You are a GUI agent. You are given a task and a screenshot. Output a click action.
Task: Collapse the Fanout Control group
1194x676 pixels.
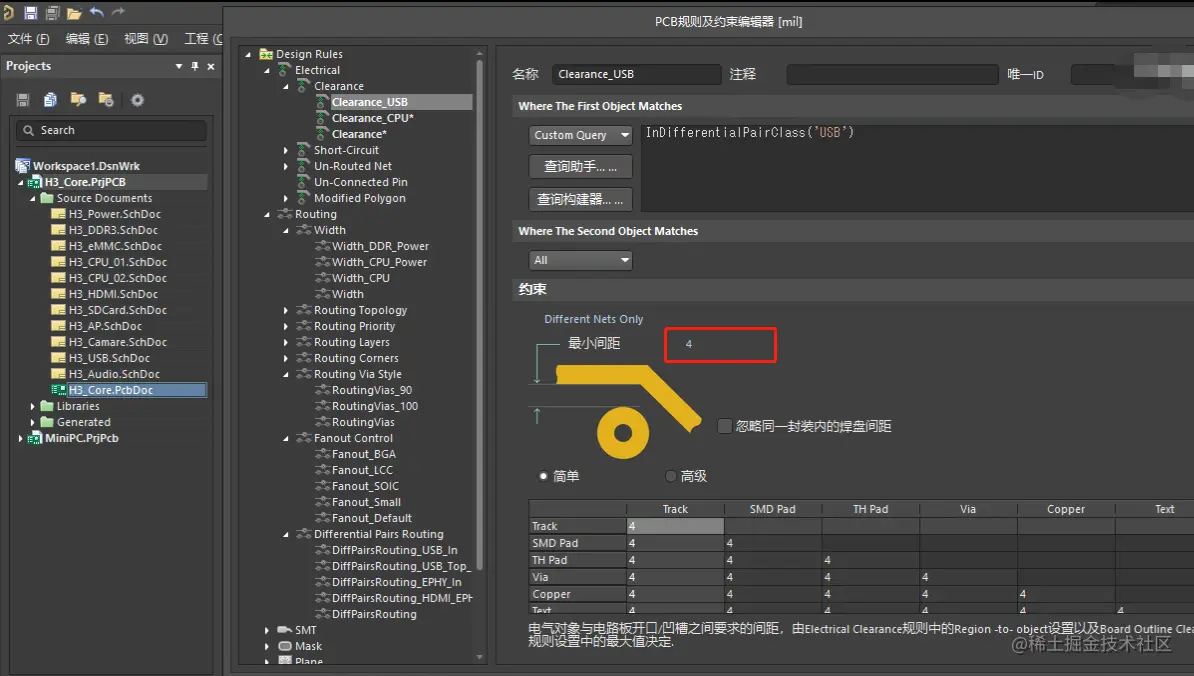tap(286, 438)
